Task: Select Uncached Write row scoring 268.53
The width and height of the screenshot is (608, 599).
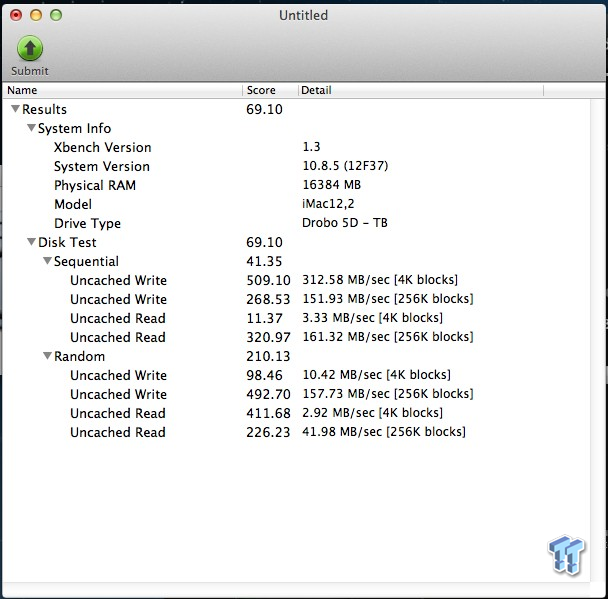Action: tap(296, 299)
